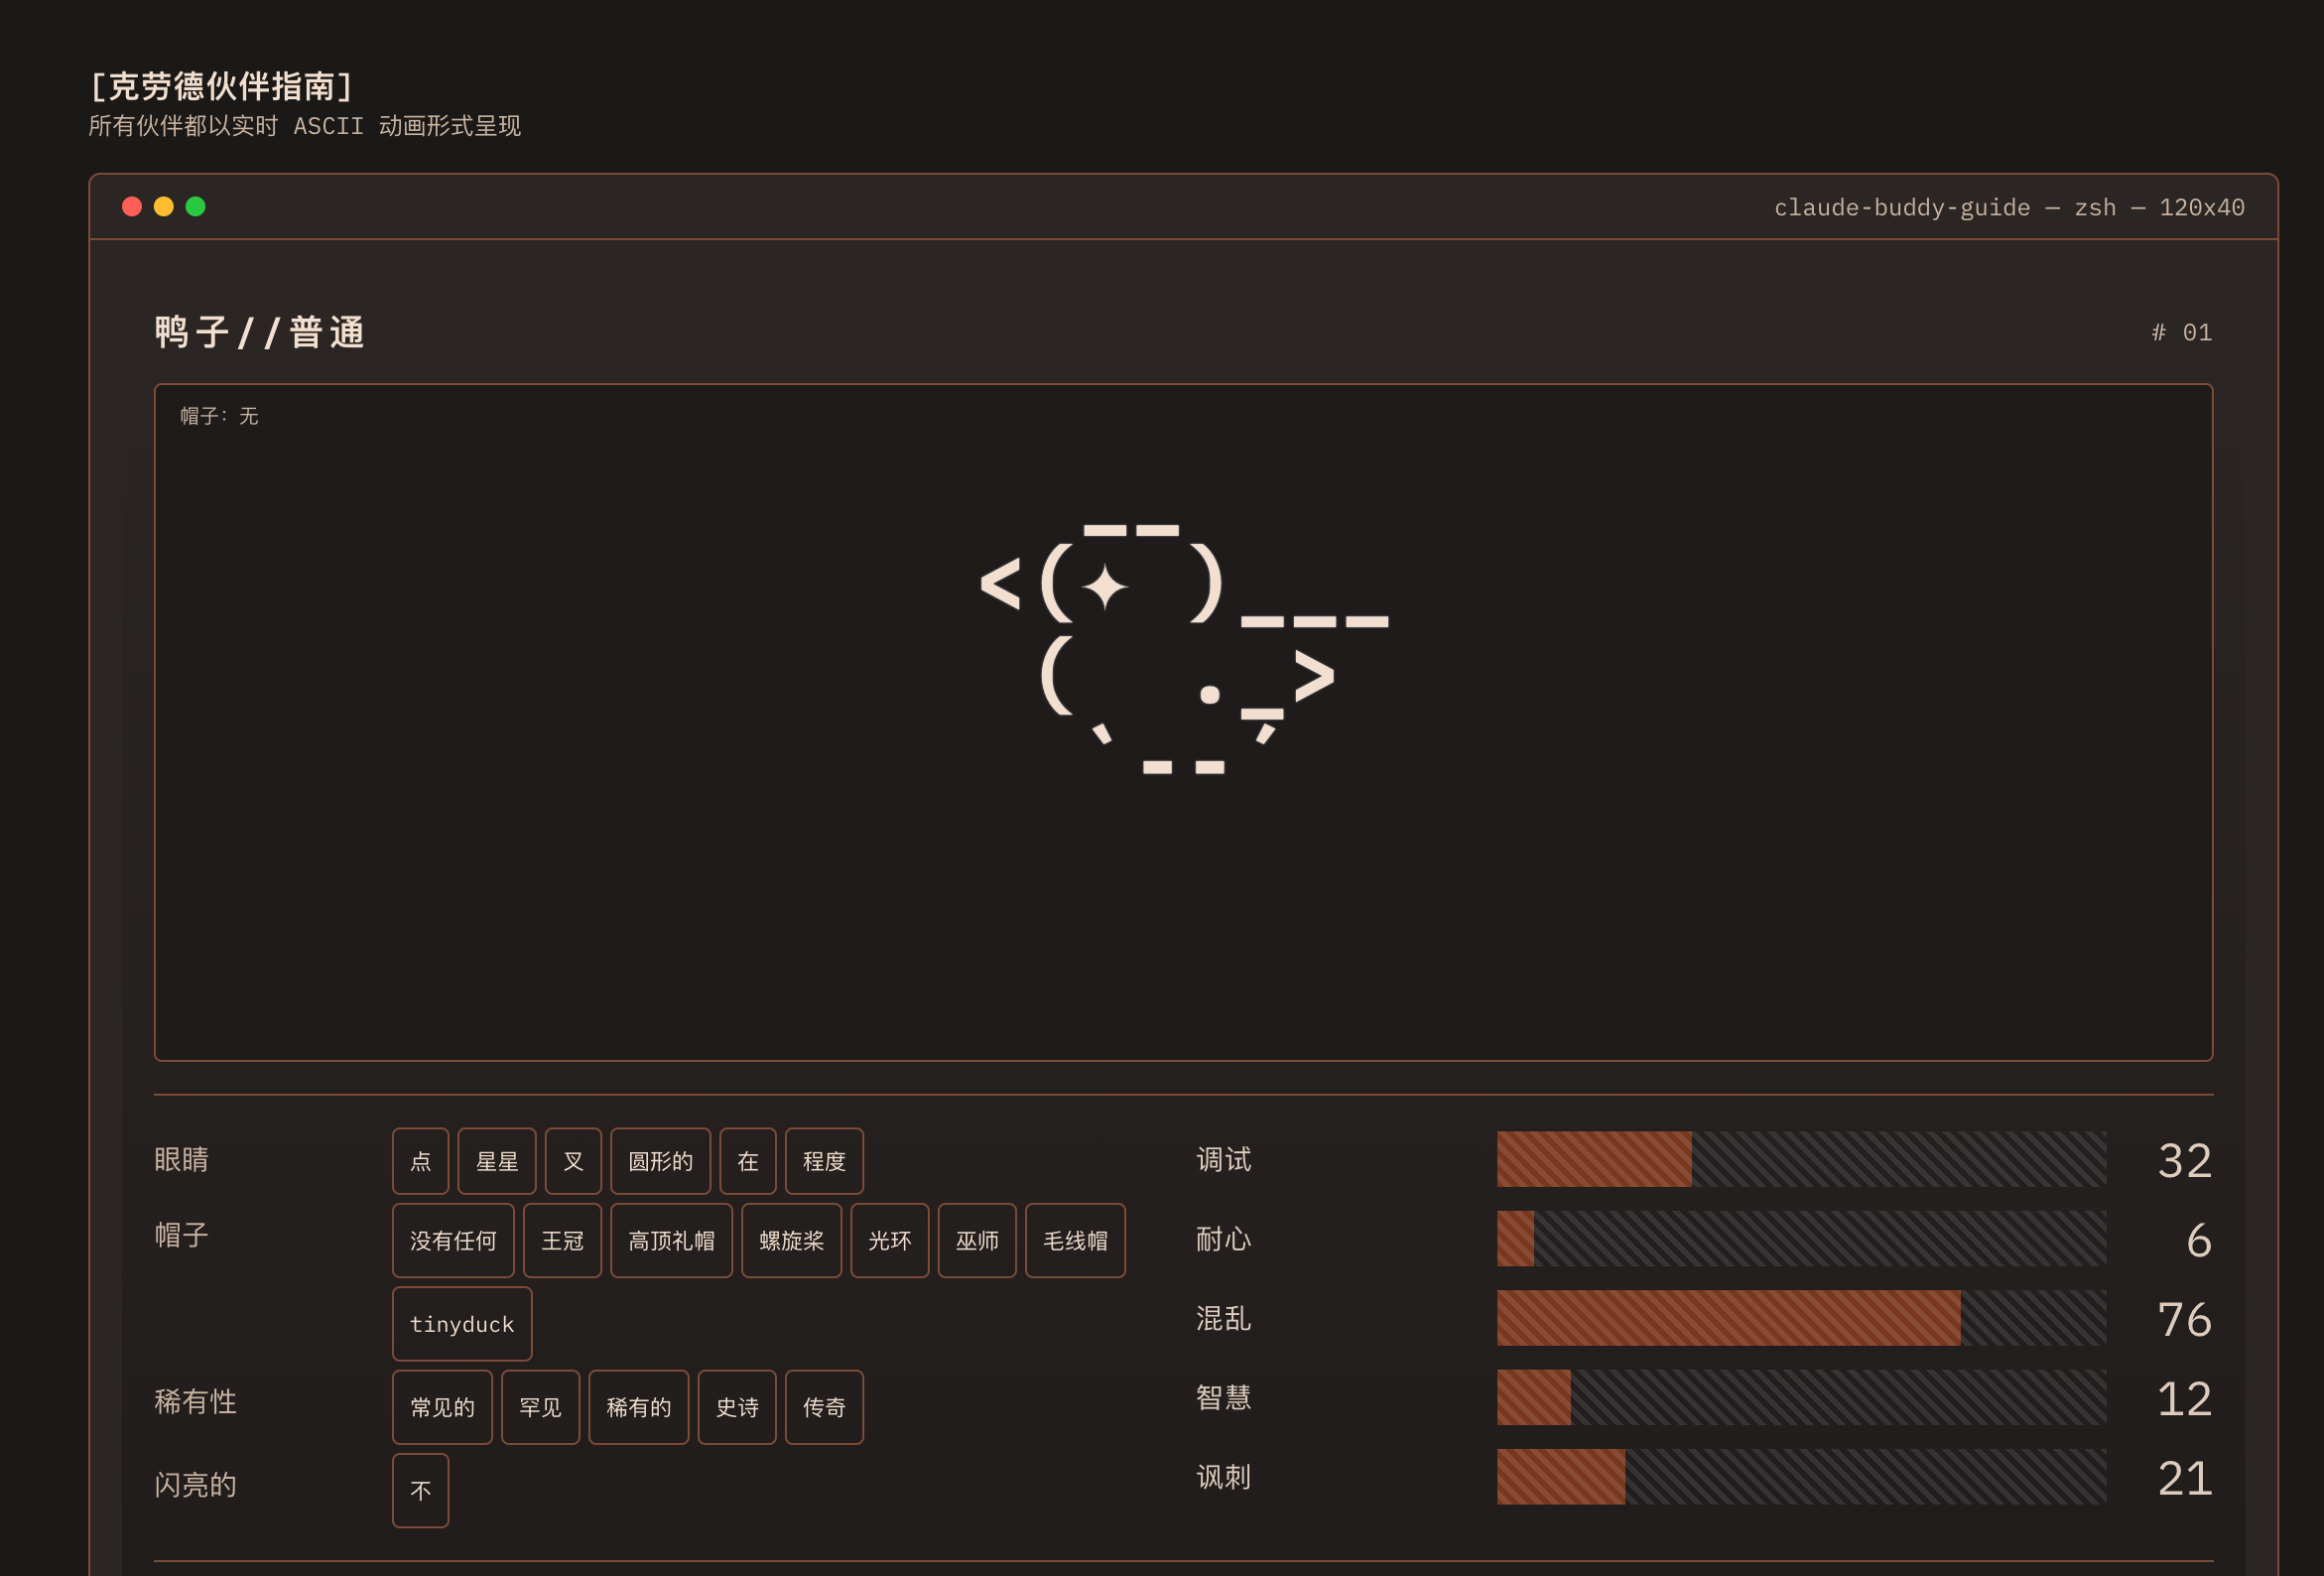Screen dimensions: 2324x1576
Task: Click the 调试 stat bar
Action: point(1801,1159)
